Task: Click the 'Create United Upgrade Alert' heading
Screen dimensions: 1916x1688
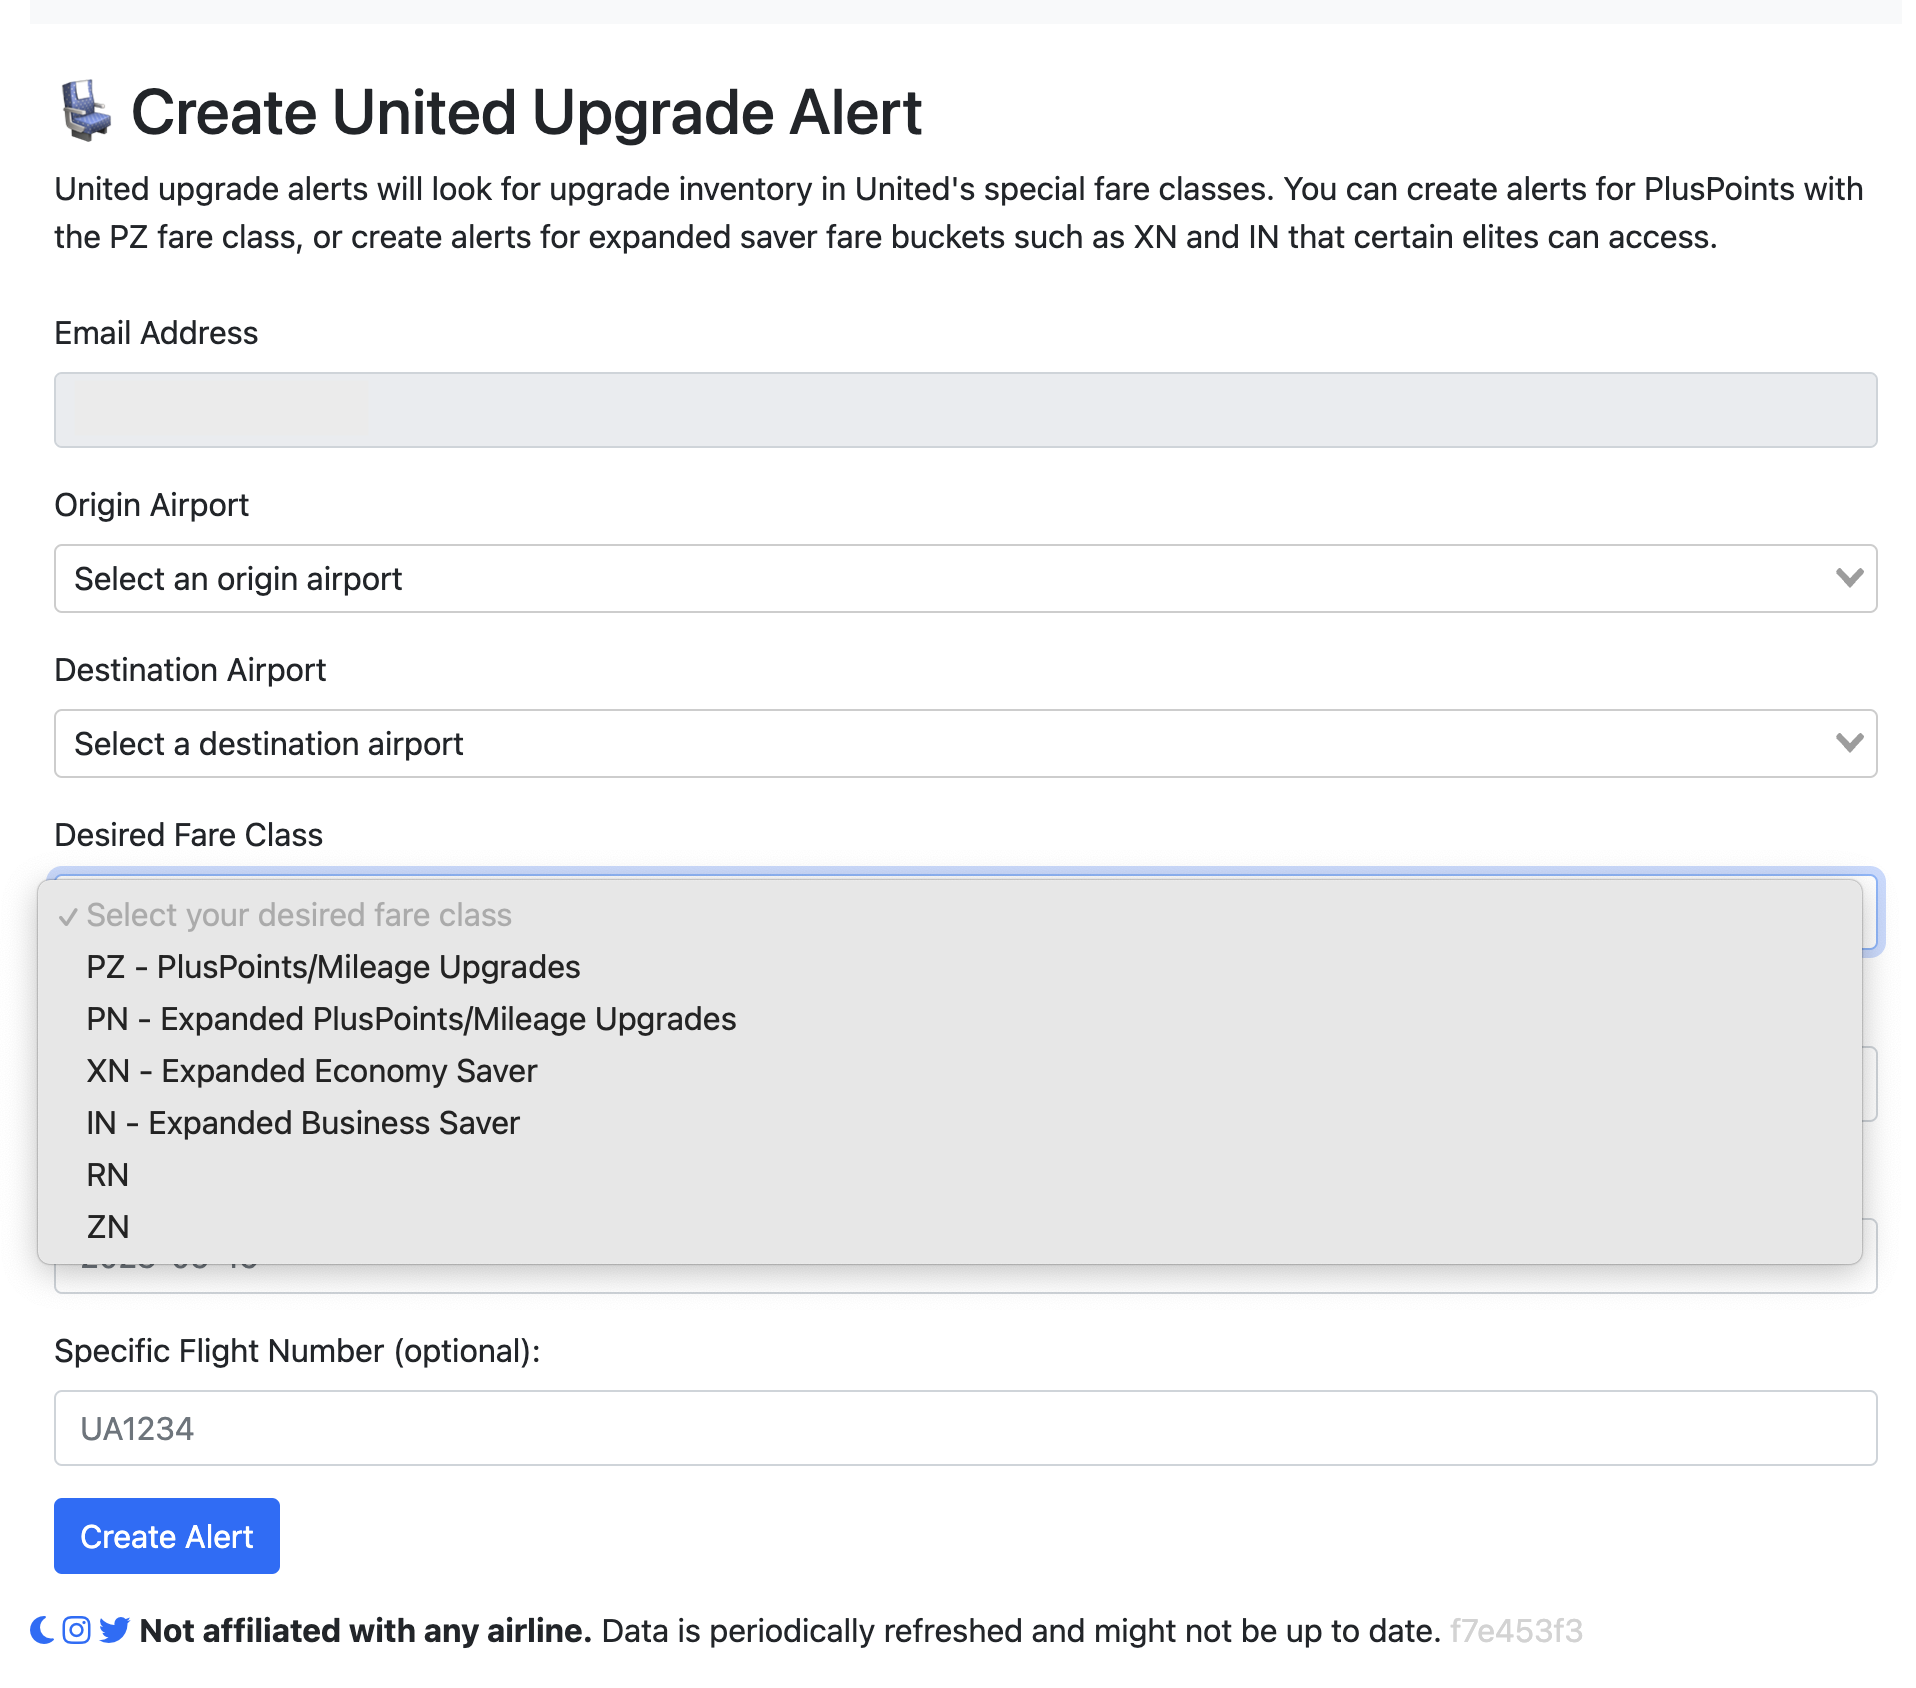Action: (x=526, y=111)
